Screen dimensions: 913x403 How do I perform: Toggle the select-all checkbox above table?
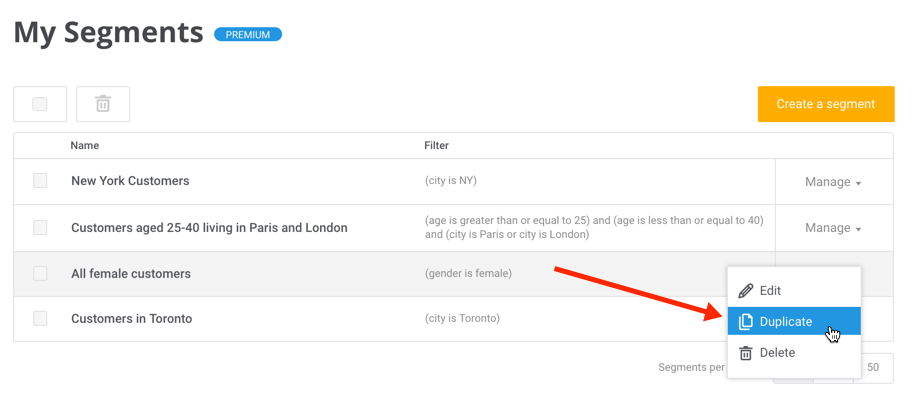click(40, 104)
